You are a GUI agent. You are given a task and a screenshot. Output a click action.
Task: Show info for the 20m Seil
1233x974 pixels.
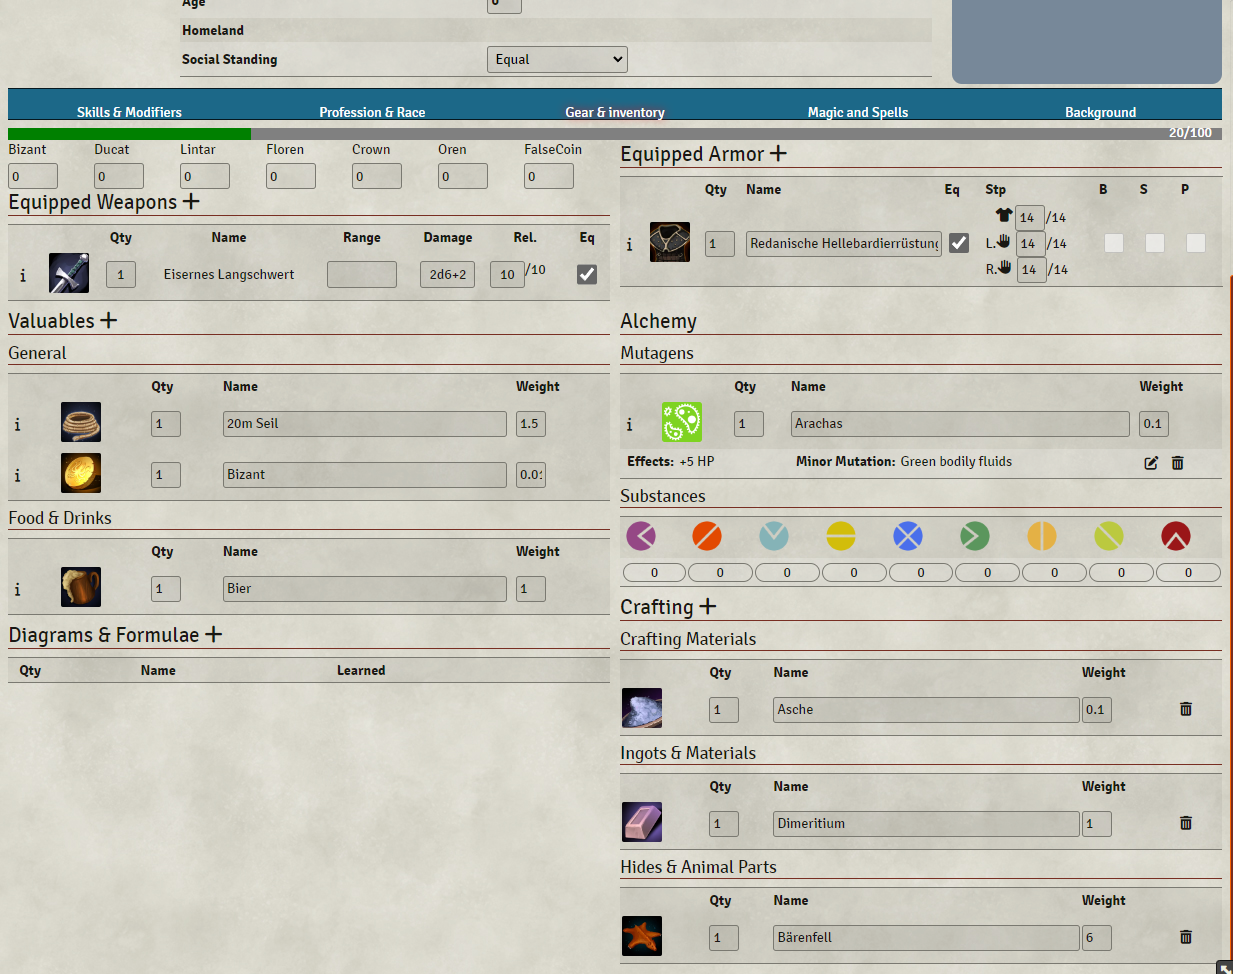pyautogui.click(x=17, y=424)
